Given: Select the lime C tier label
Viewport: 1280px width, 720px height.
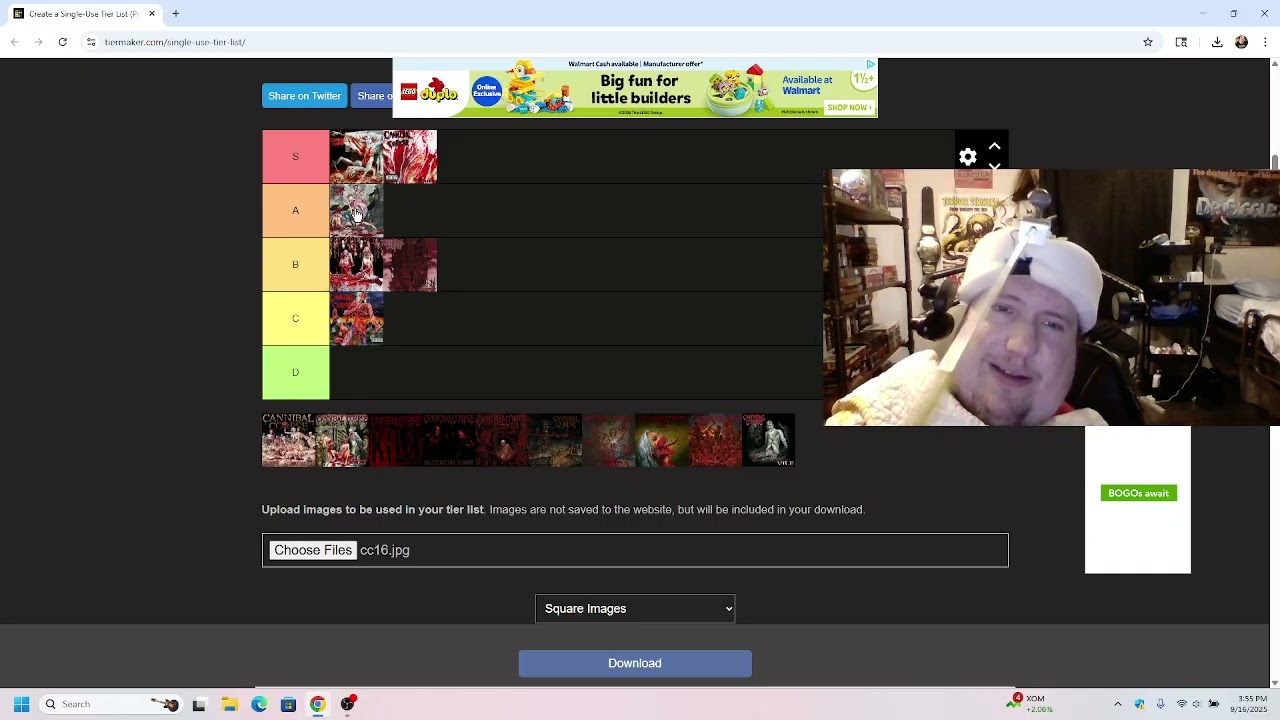Looking at the screenshot, I should [x=295, y=319].
